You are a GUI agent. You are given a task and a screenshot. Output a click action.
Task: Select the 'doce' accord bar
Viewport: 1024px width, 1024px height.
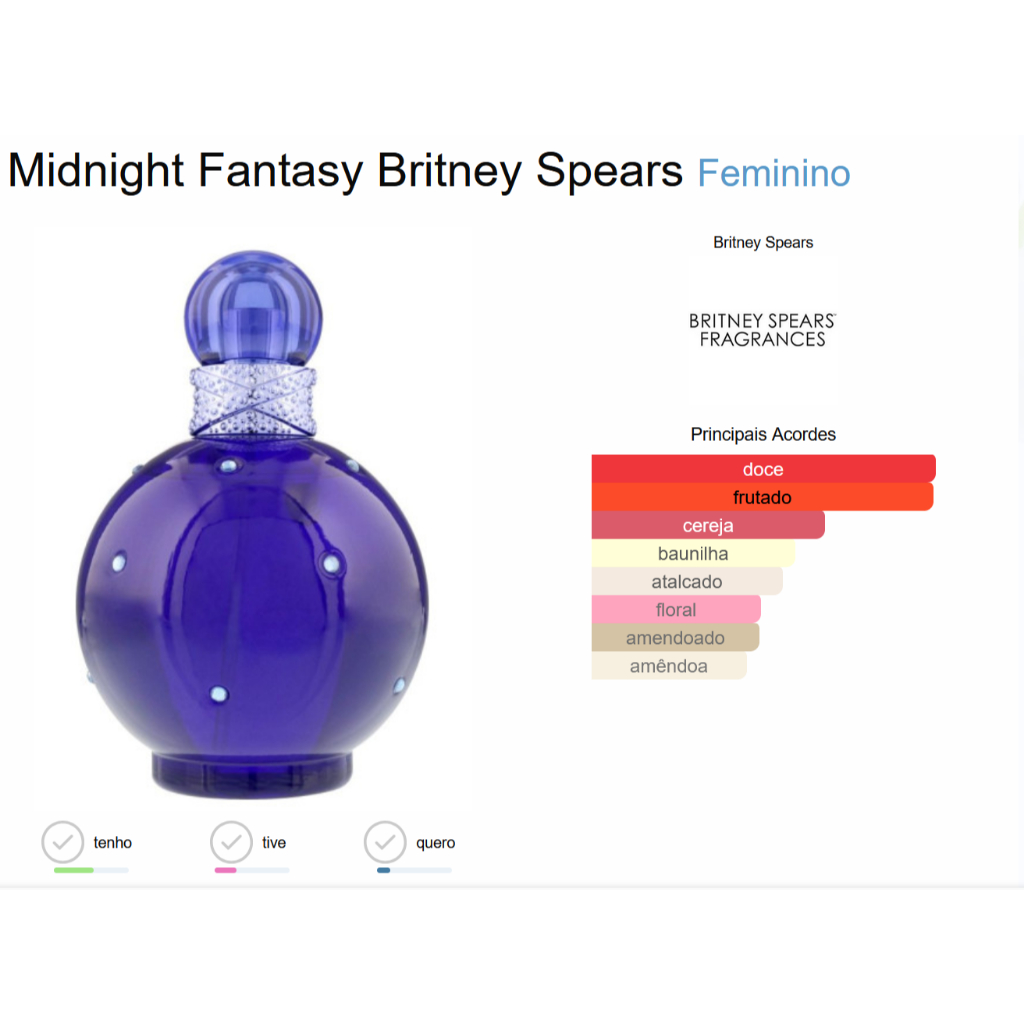763,469
